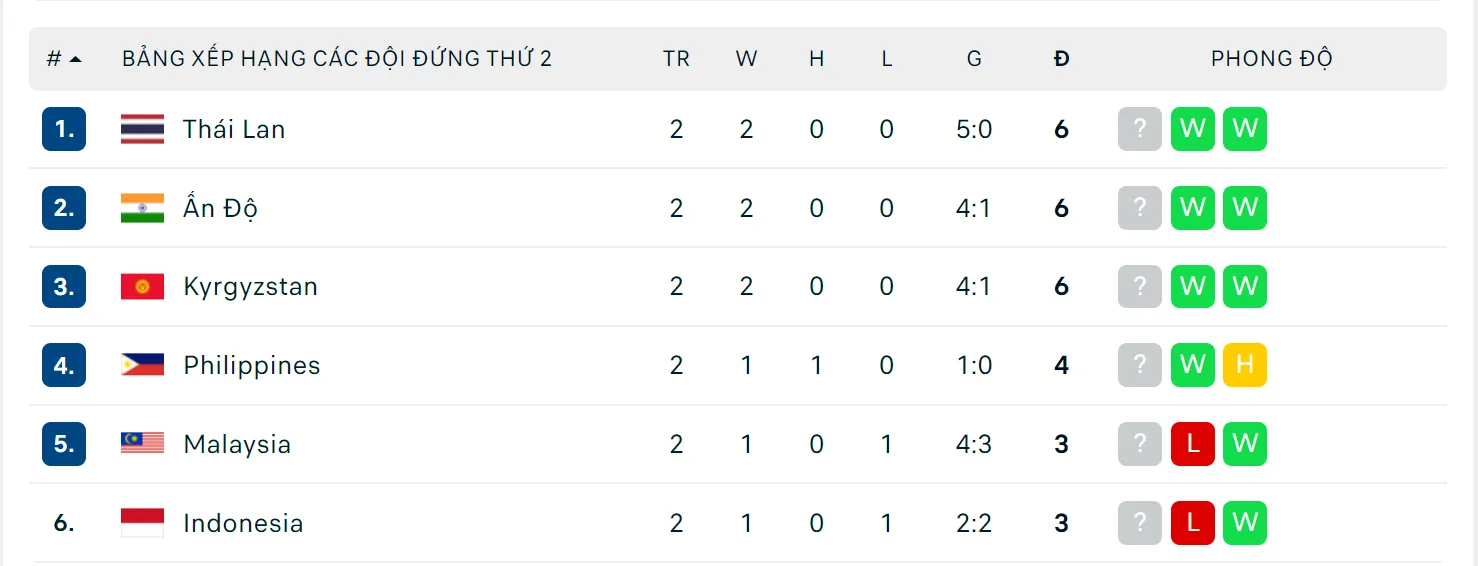Click the PHONG ĐỘ column header
1478x566 pixels.
(x=1271, y=59)
